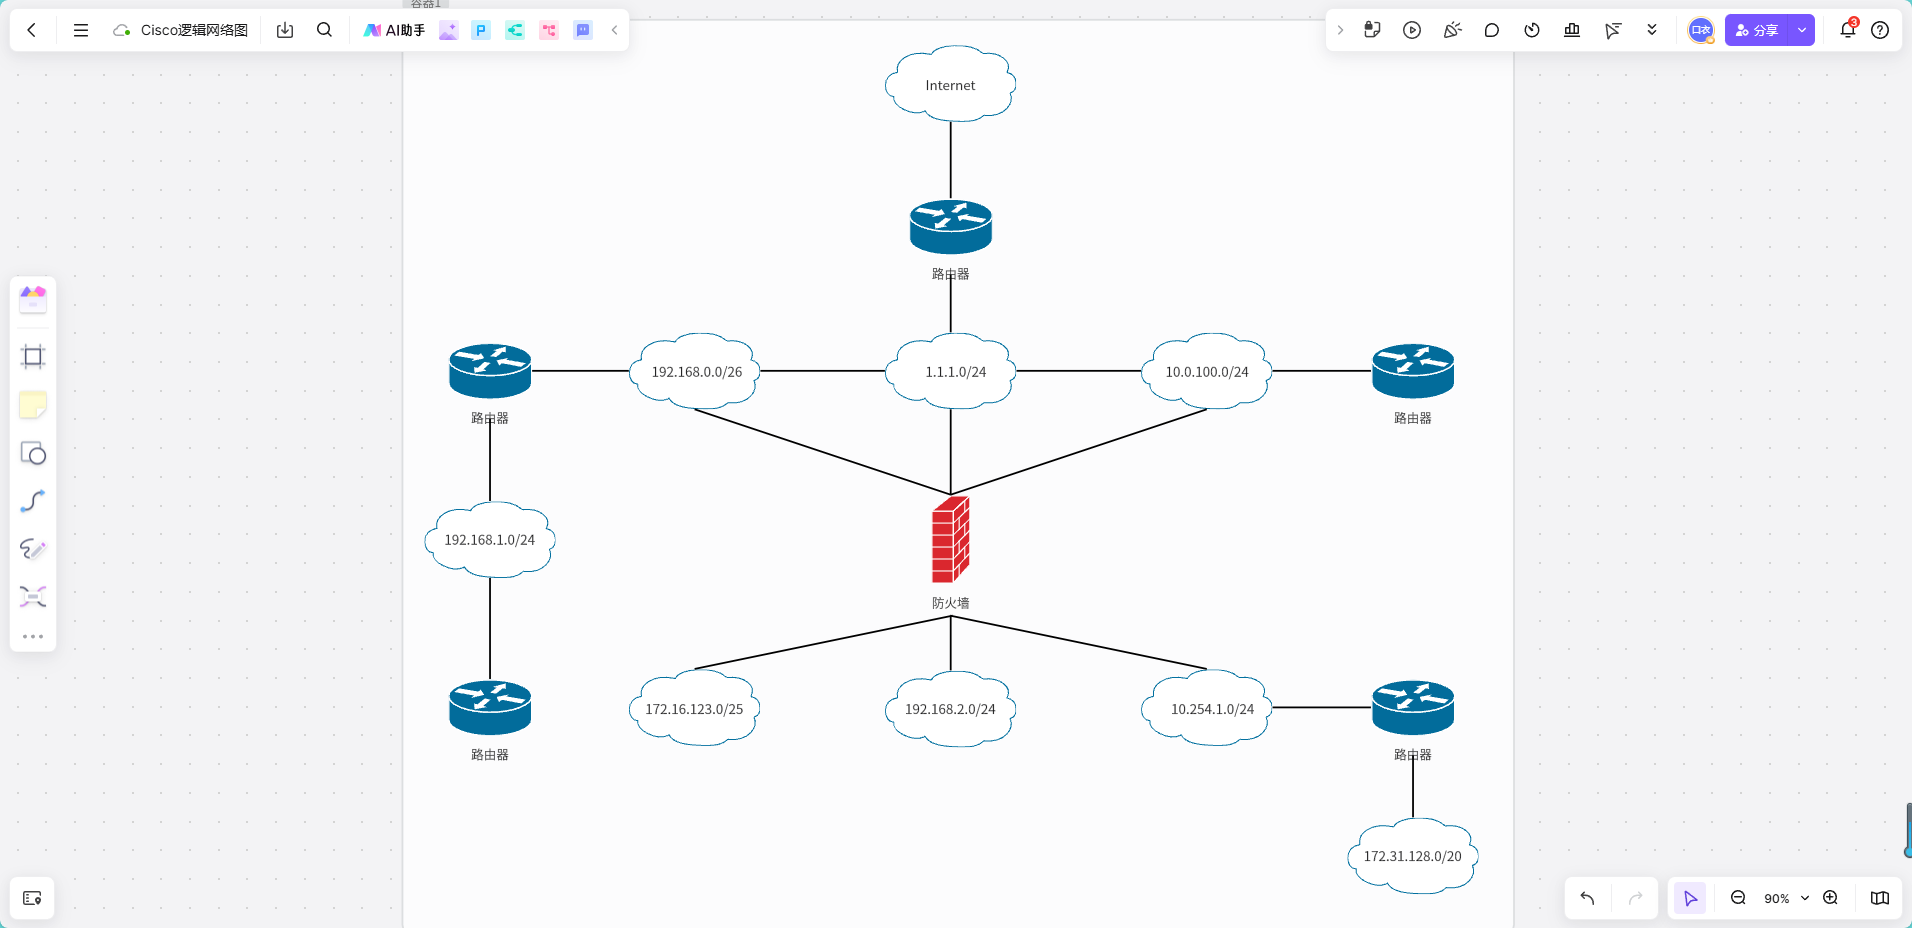
Task: Go back using the left arrow
Action: pyautogui.click(x=32, y=30)
